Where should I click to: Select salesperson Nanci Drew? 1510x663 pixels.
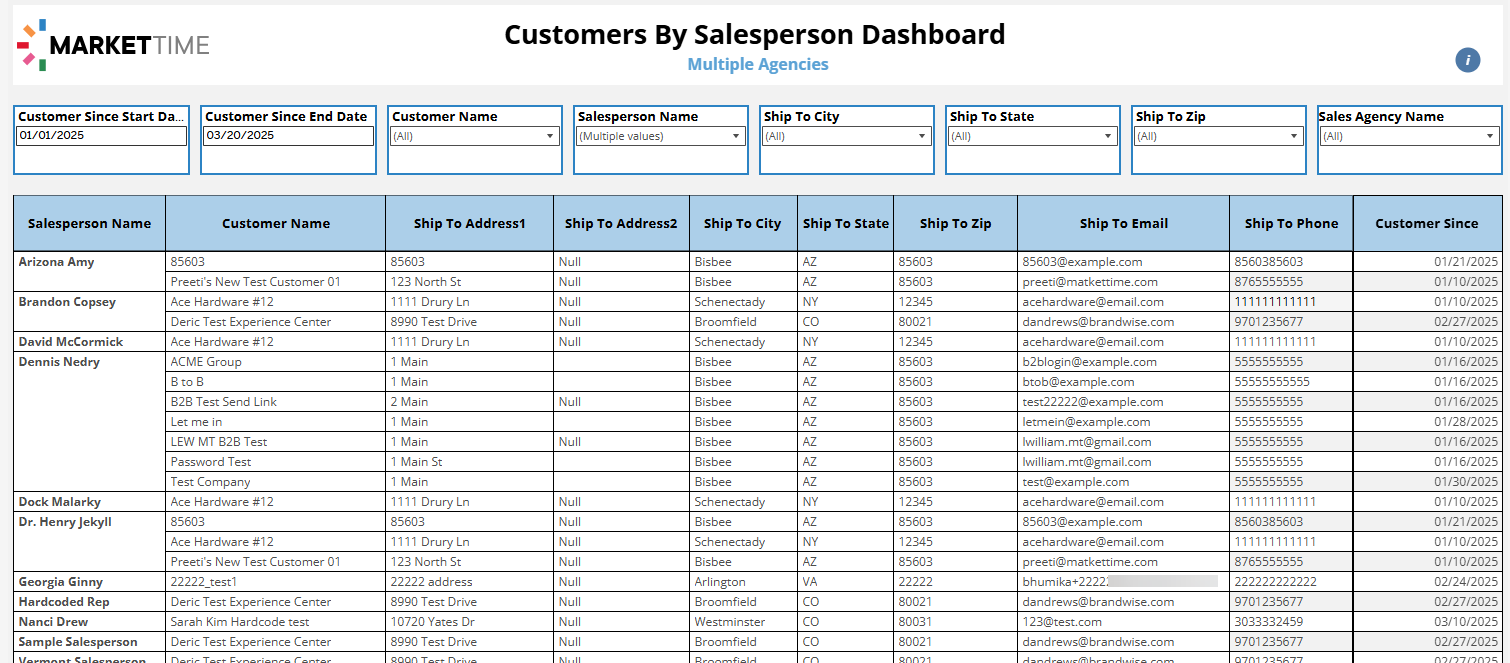click(53, 622)
